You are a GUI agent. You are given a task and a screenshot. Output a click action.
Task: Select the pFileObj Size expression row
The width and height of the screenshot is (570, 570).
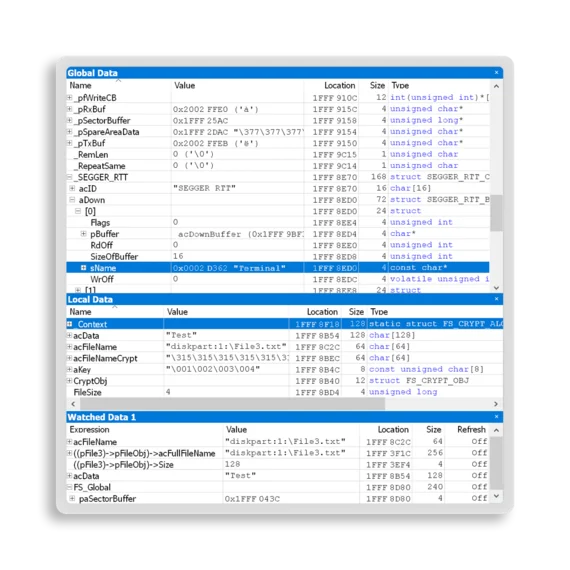278,464
